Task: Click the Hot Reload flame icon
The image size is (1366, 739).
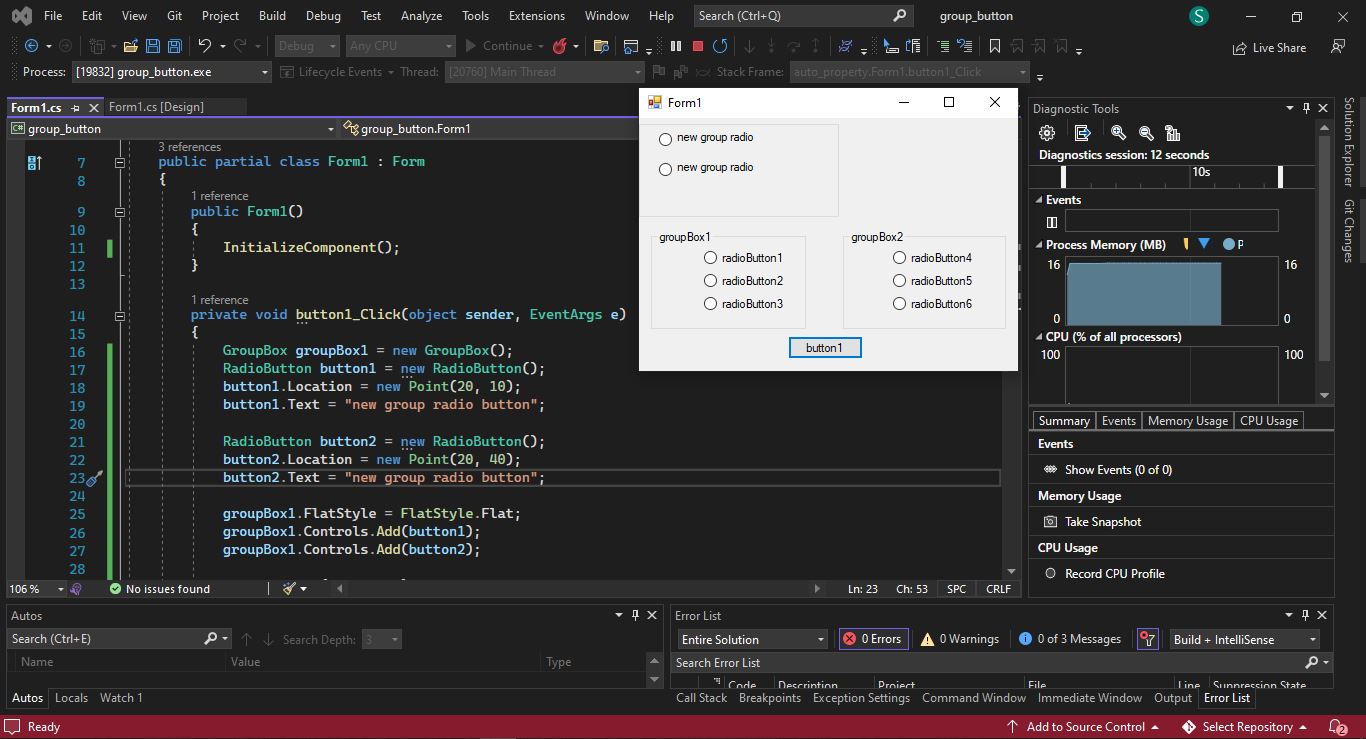Action: click(x=560, y=46)
